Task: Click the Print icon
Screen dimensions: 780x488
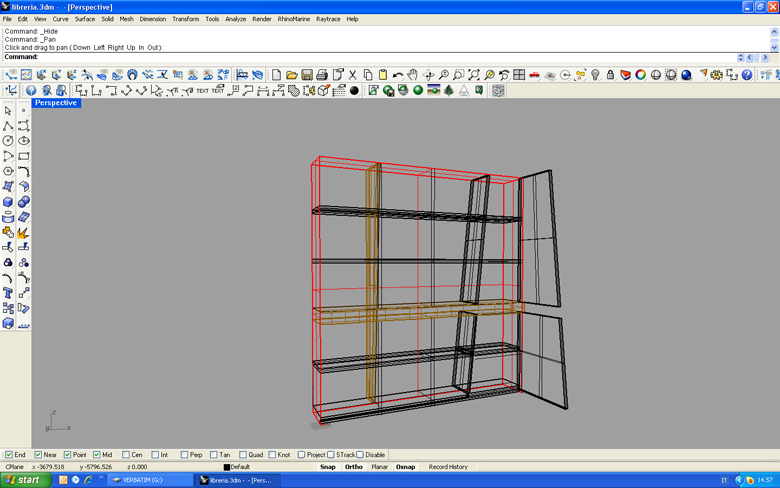Action: pos(322,75)
